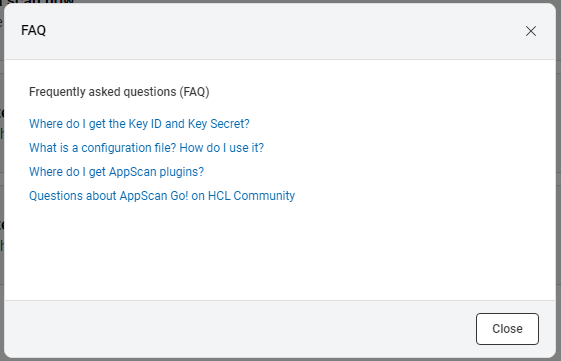Click the empty white area below the FAQ links

(x=279, y=250)
